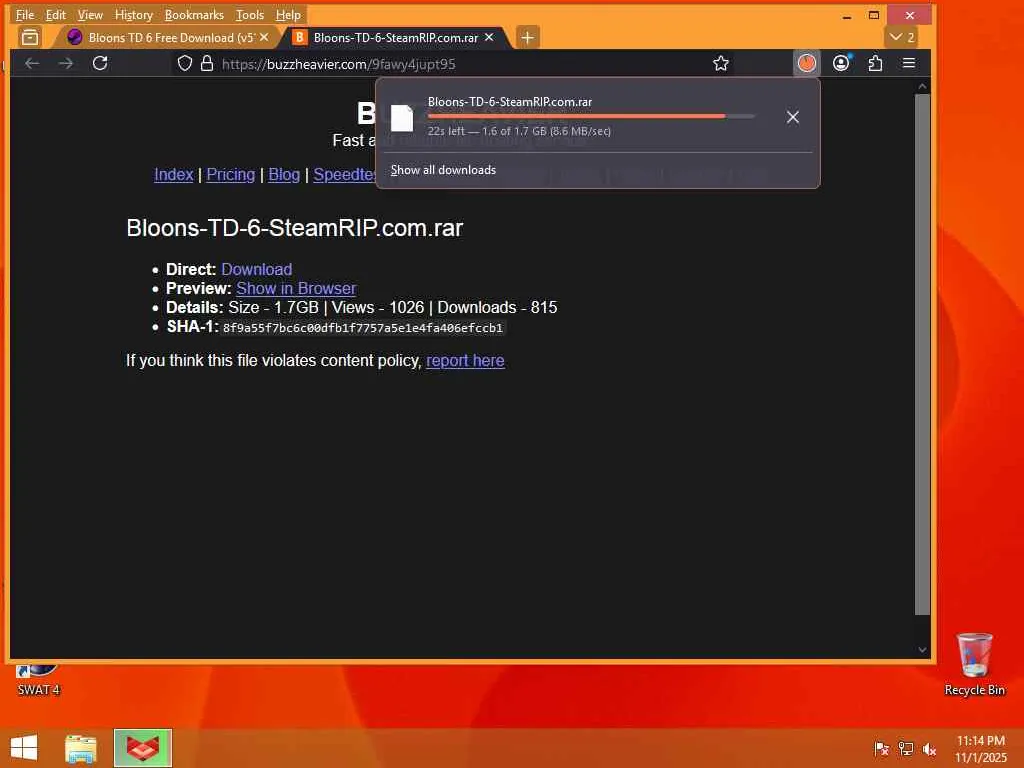This screenshot has width=1024, height=768.
Task: Click the scrollbar down arrow
Action: [x=922, y=649]
